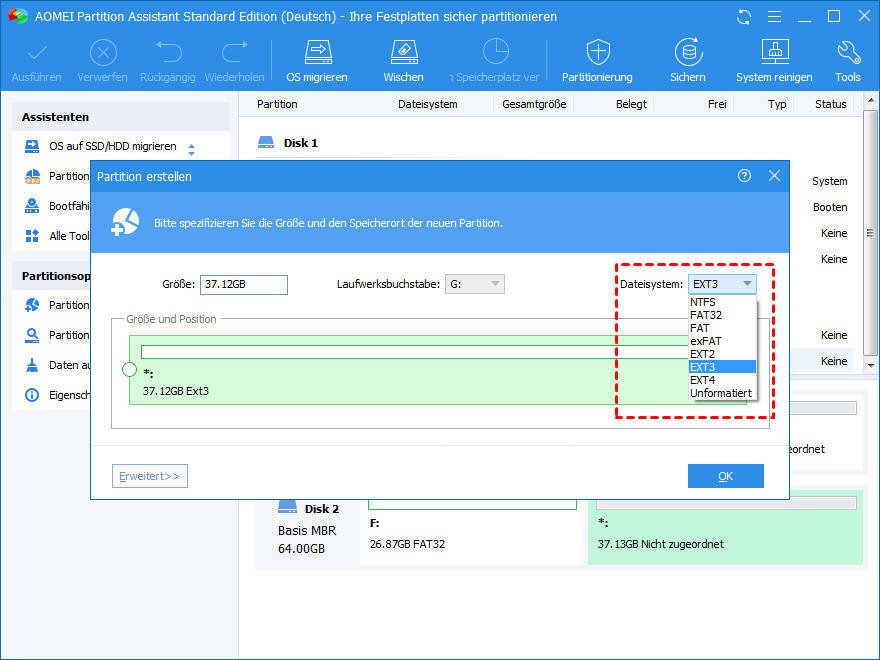The width and height of the screenshot is (880, 660).
Task: Click the refresh icon in title bar
Action: [744, 17]
